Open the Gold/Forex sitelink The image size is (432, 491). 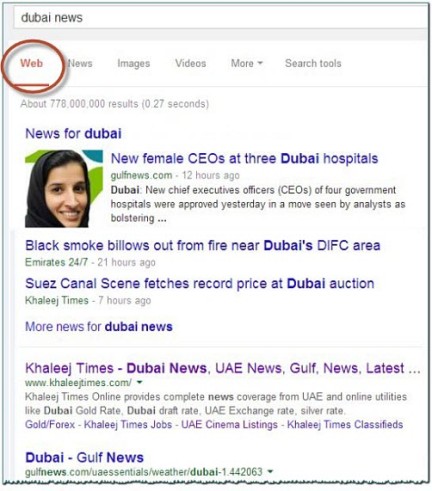pyautogui.click(x=50, y=424)
